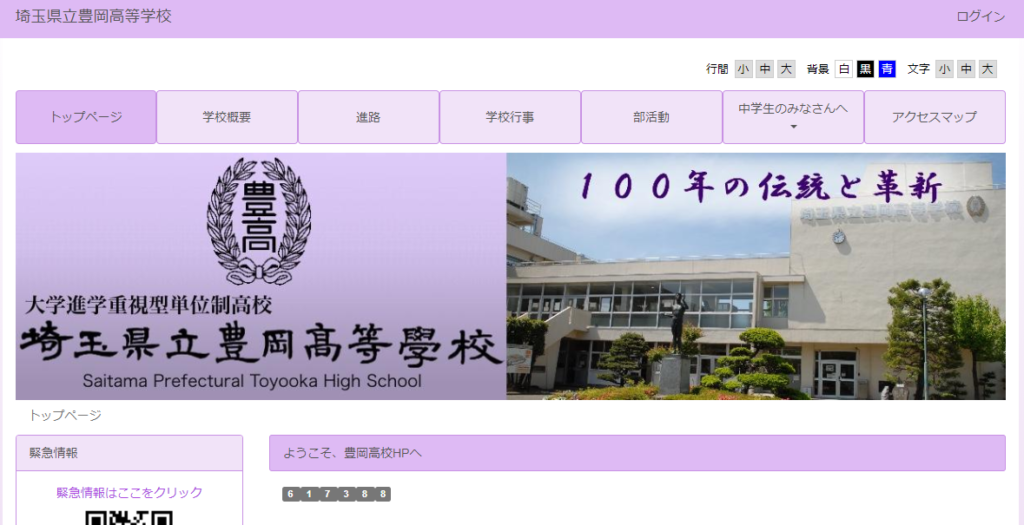Screen dimensions: 1024x525
Task: Click the 埼玉県立豊岡高等学校 site title
Action: click(93, 16)
